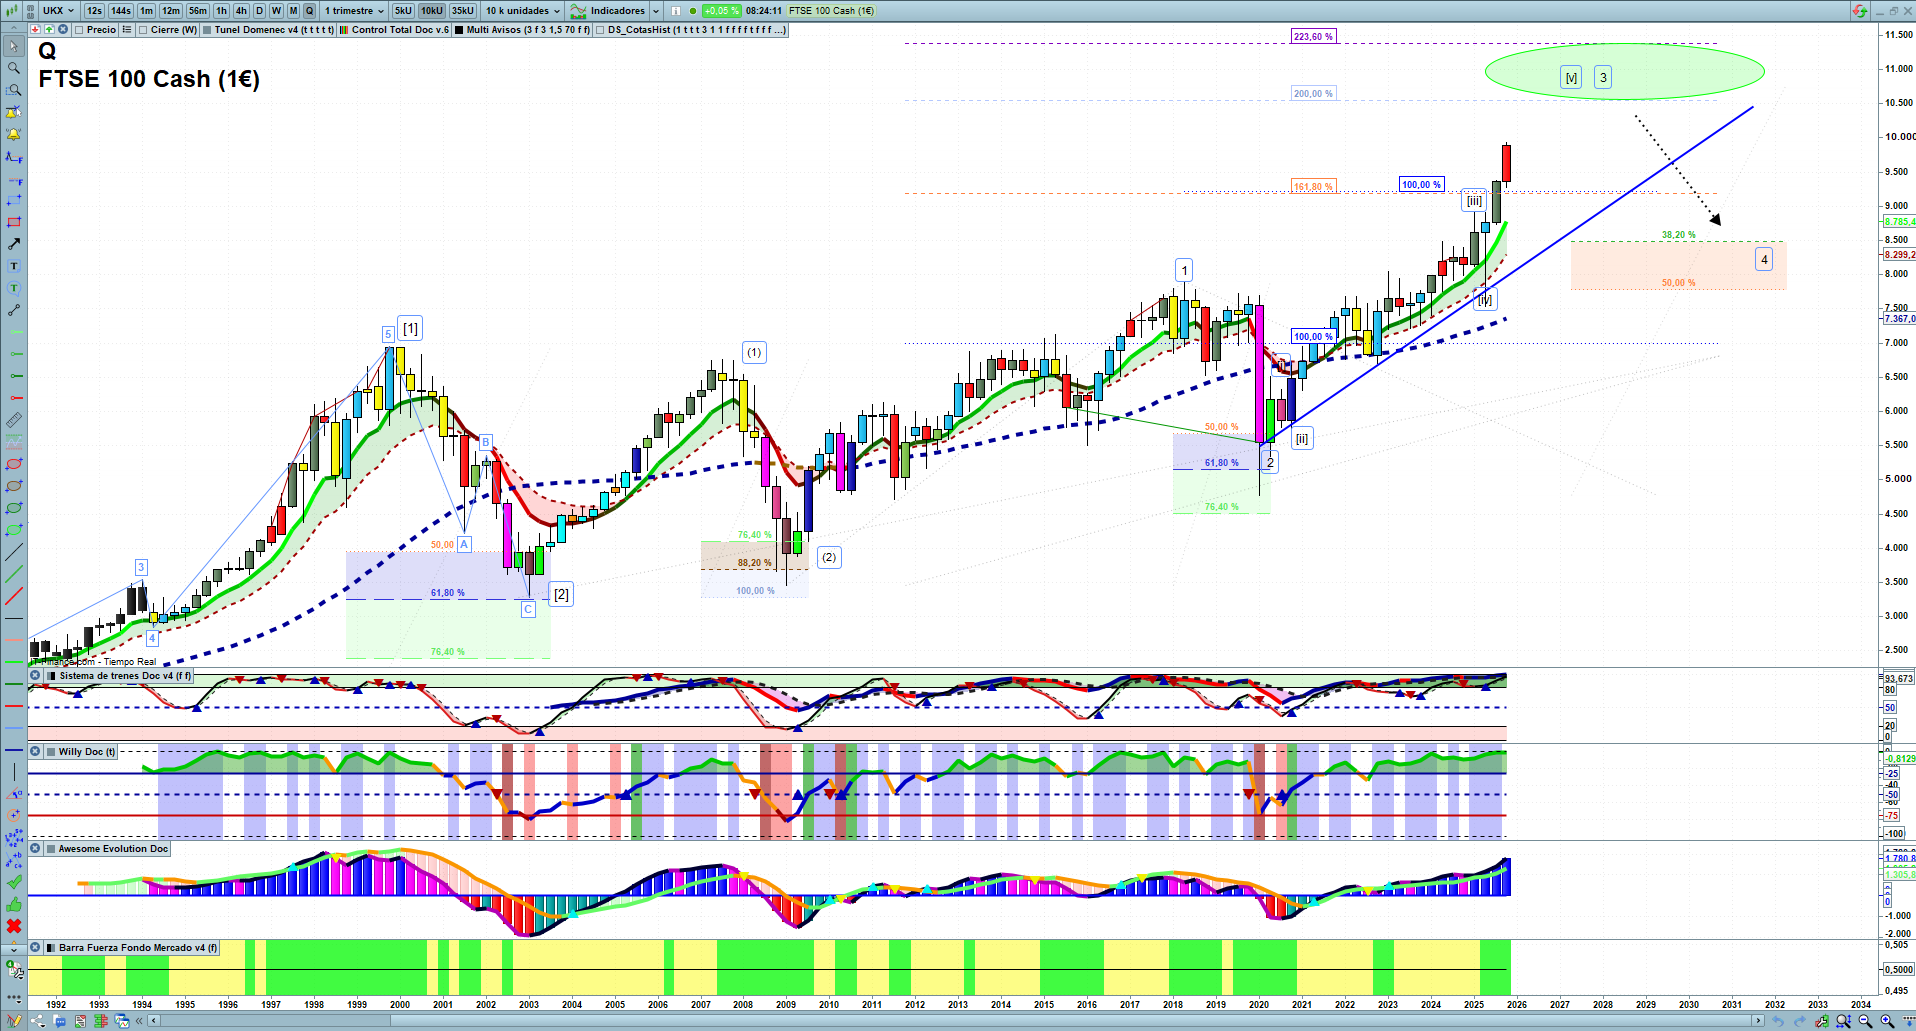
Task: Click the scrollbar right arrow at bottom
Action: 1759,1021
